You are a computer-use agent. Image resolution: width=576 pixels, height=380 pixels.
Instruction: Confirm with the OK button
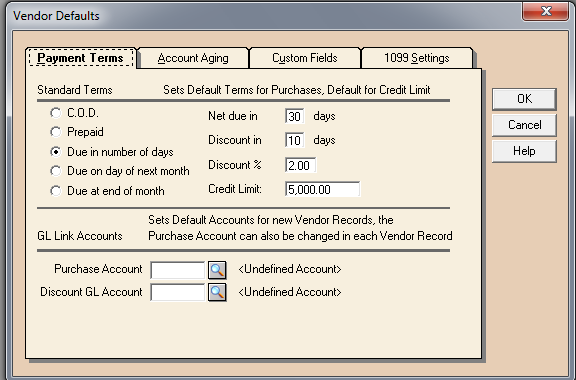524,99
